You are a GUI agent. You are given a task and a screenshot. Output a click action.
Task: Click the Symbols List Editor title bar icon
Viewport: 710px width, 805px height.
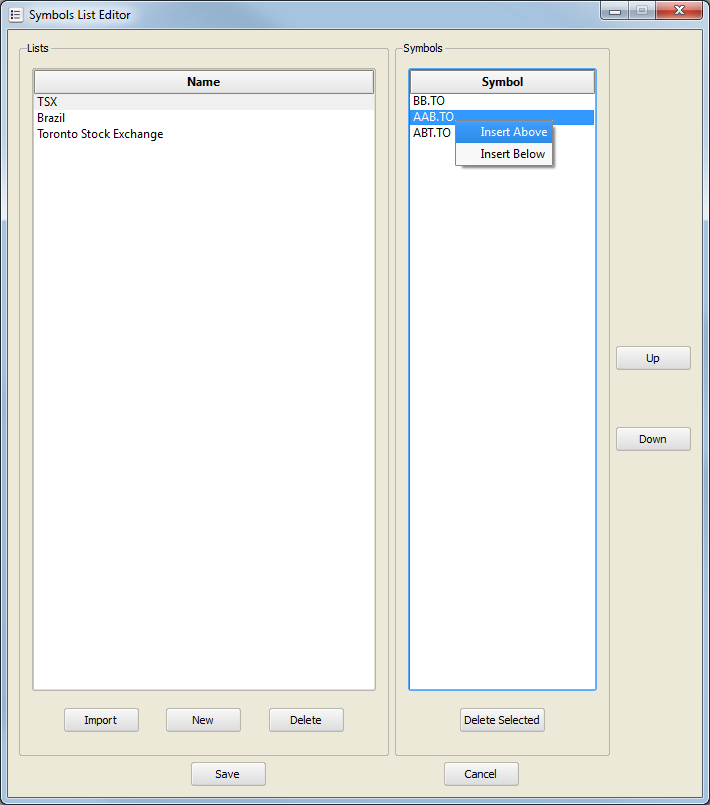tap(15, 15)
